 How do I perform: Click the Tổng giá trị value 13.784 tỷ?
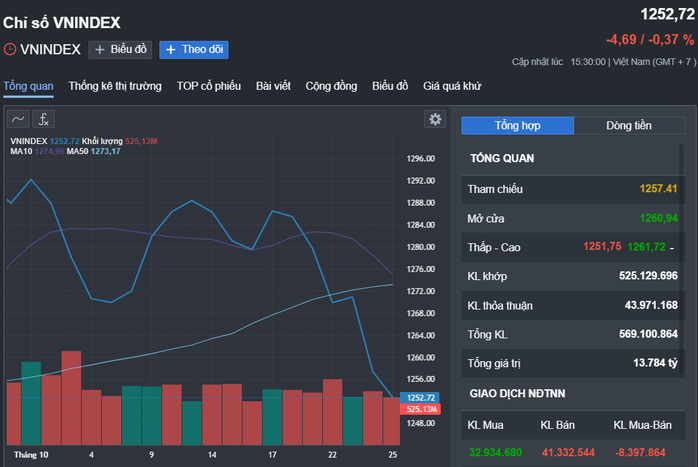coord(655,363)
